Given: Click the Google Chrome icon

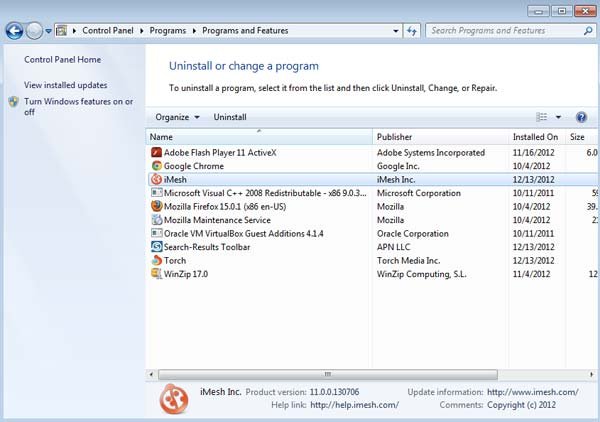Looking at the screenshot, I should pos(156,166).
